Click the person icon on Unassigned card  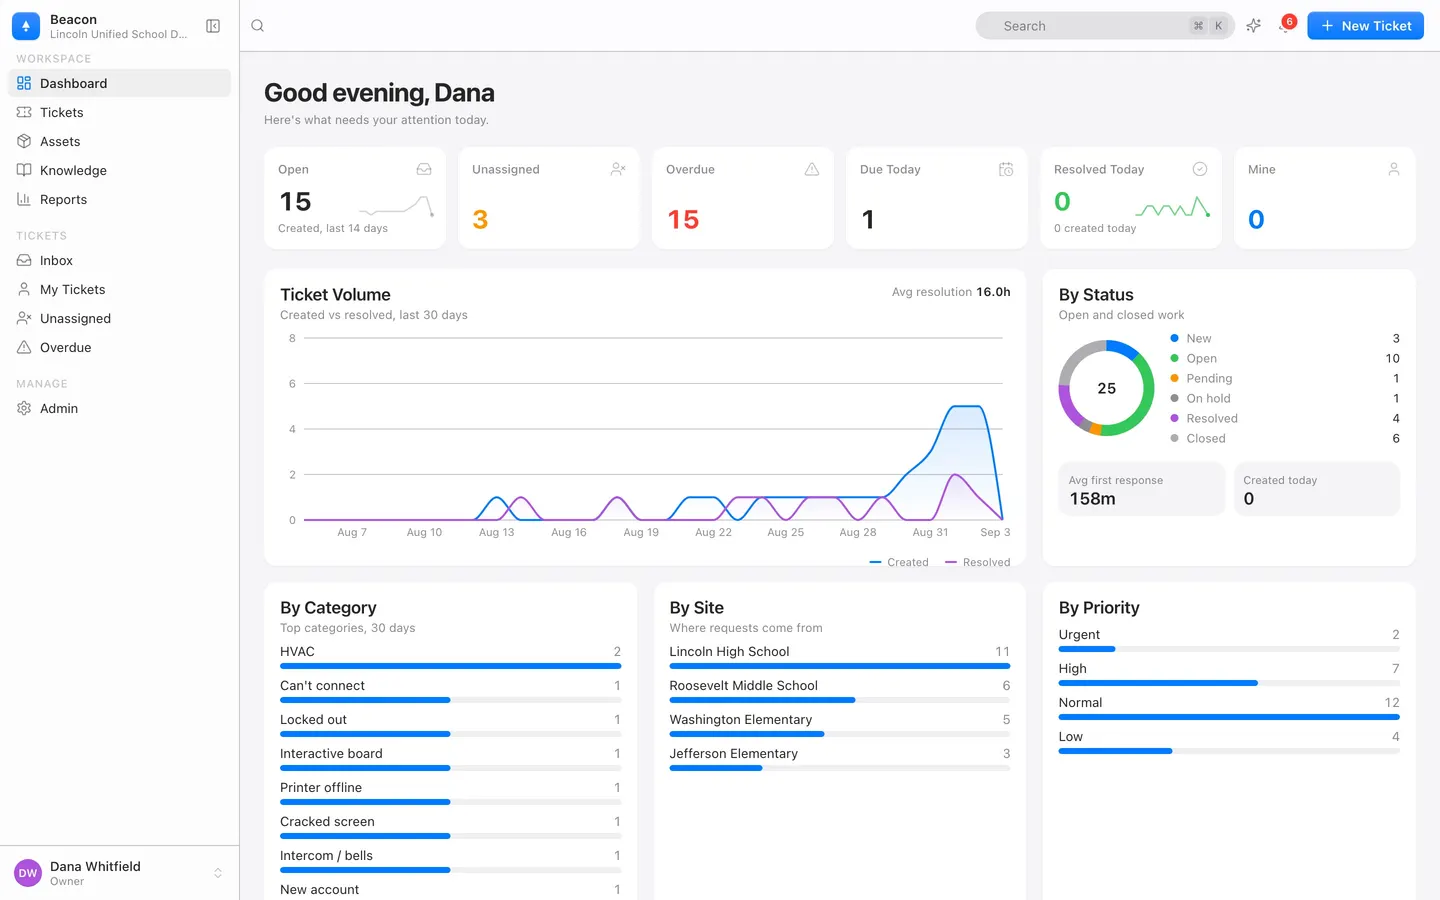coord(618,170)
